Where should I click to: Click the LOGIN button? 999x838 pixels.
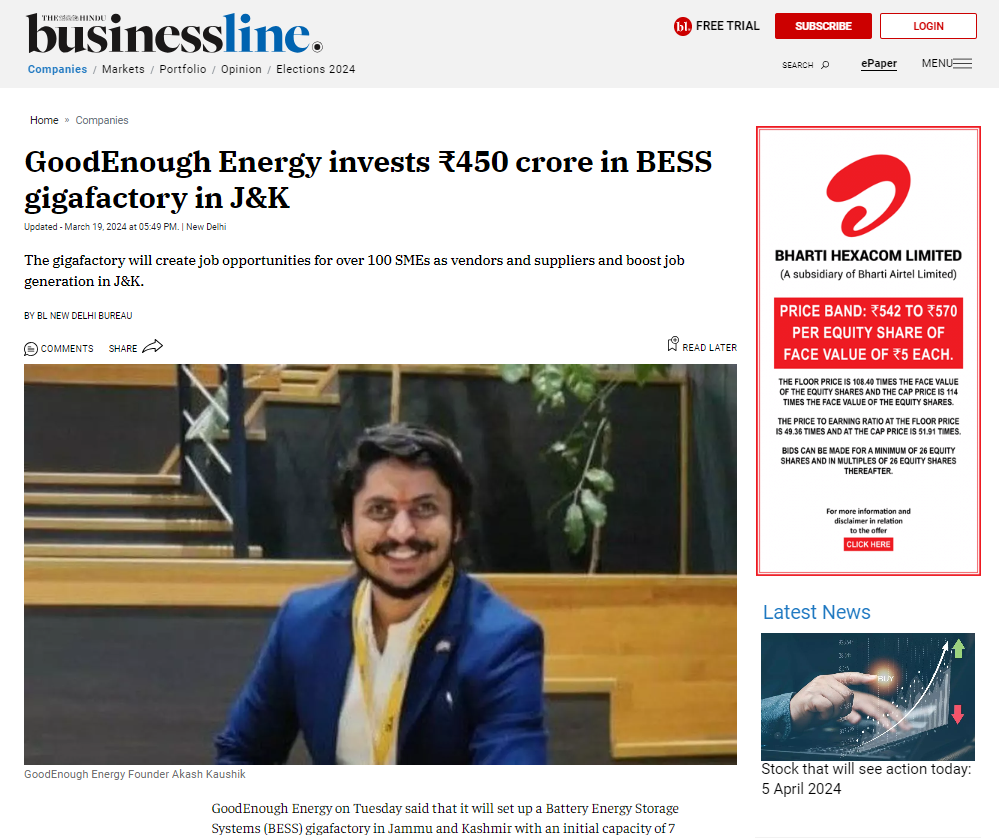pyautogui.click(x=928, y=26)
